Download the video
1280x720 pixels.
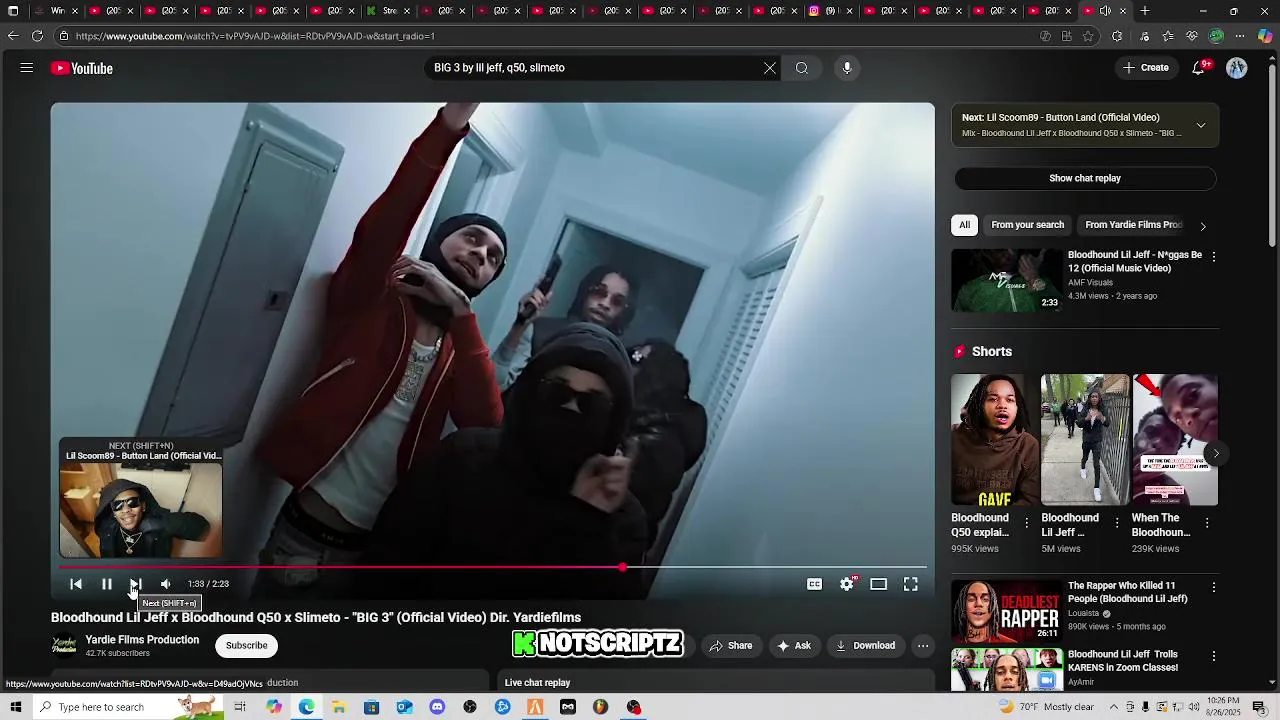click(866, 646)
